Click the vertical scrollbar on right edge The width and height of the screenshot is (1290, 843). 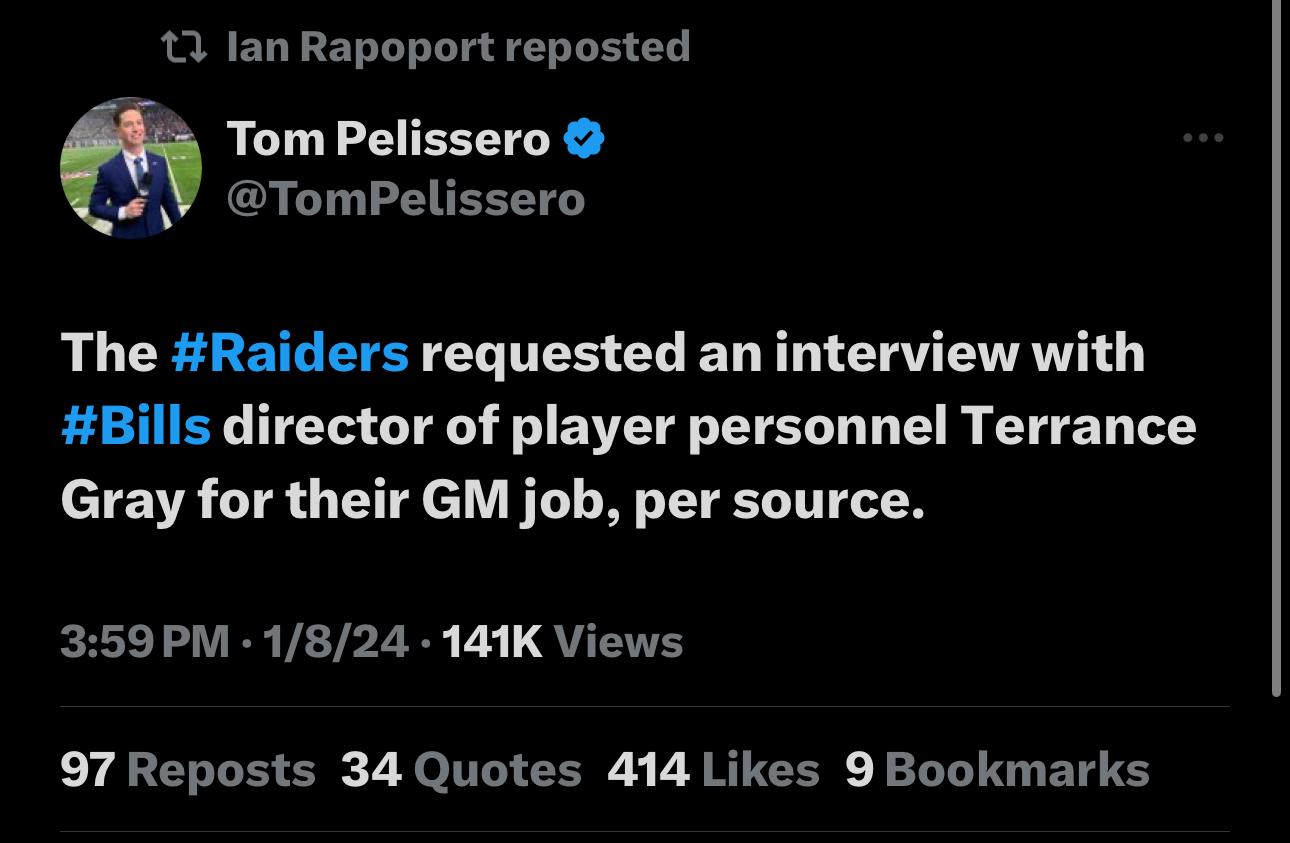point(1276,350)
